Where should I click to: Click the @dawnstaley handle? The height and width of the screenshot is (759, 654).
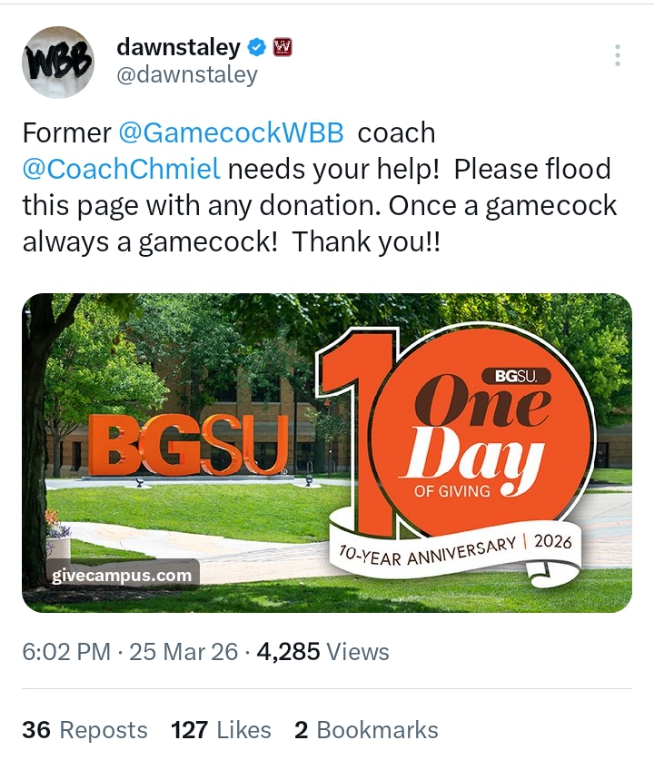(x=187, y=74)
